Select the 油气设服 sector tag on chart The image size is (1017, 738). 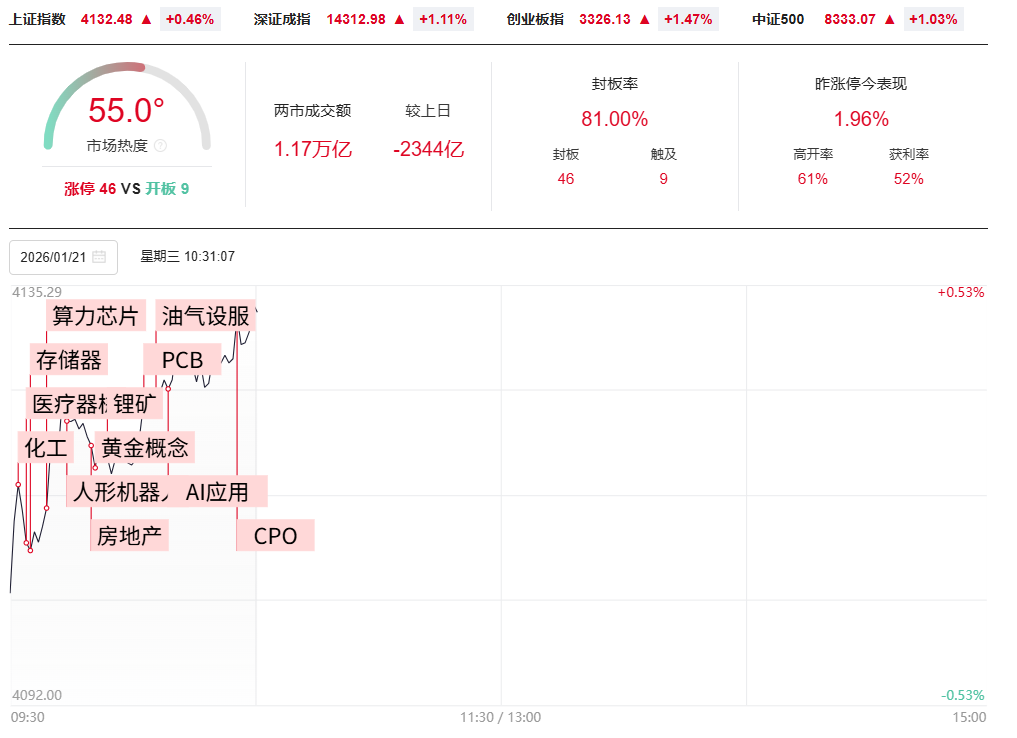point(205,316)
